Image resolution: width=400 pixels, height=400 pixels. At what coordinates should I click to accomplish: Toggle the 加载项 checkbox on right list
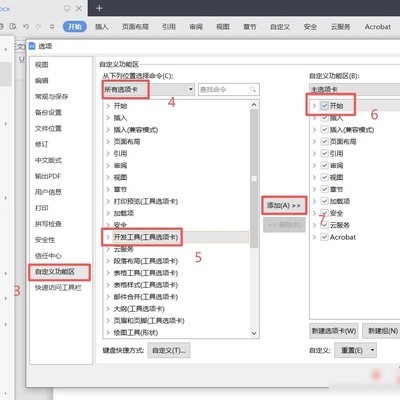pyautogui.click(x=324, y=201)
